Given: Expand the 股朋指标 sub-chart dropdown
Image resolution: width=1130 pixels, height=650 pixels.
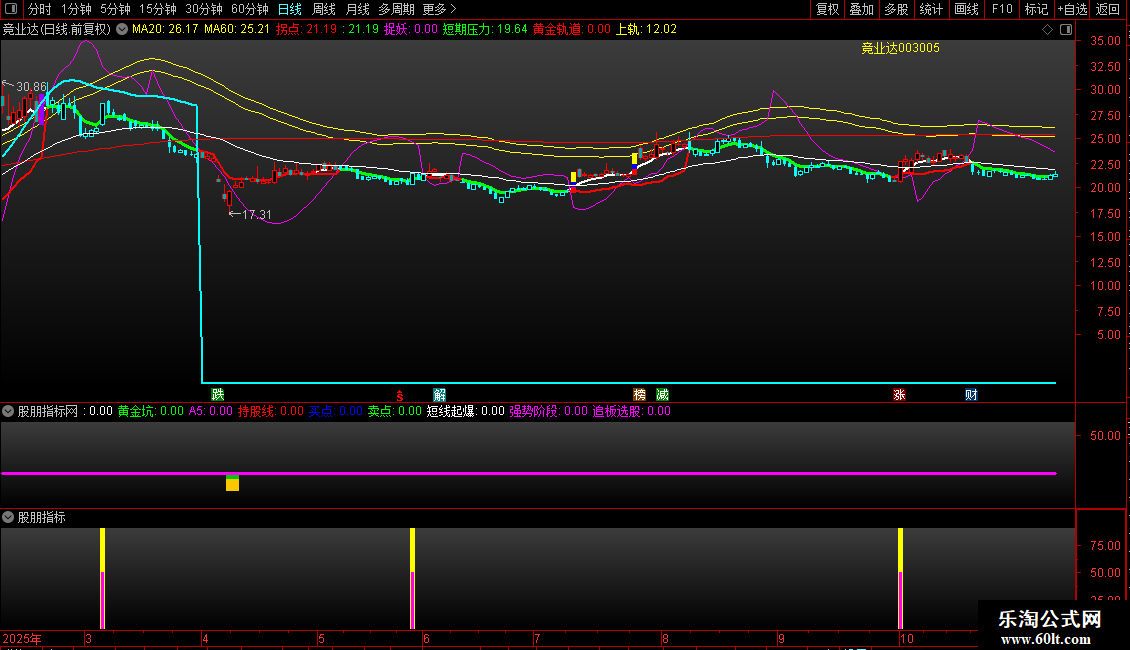Looking at the screenshot, I should (8, 517).
